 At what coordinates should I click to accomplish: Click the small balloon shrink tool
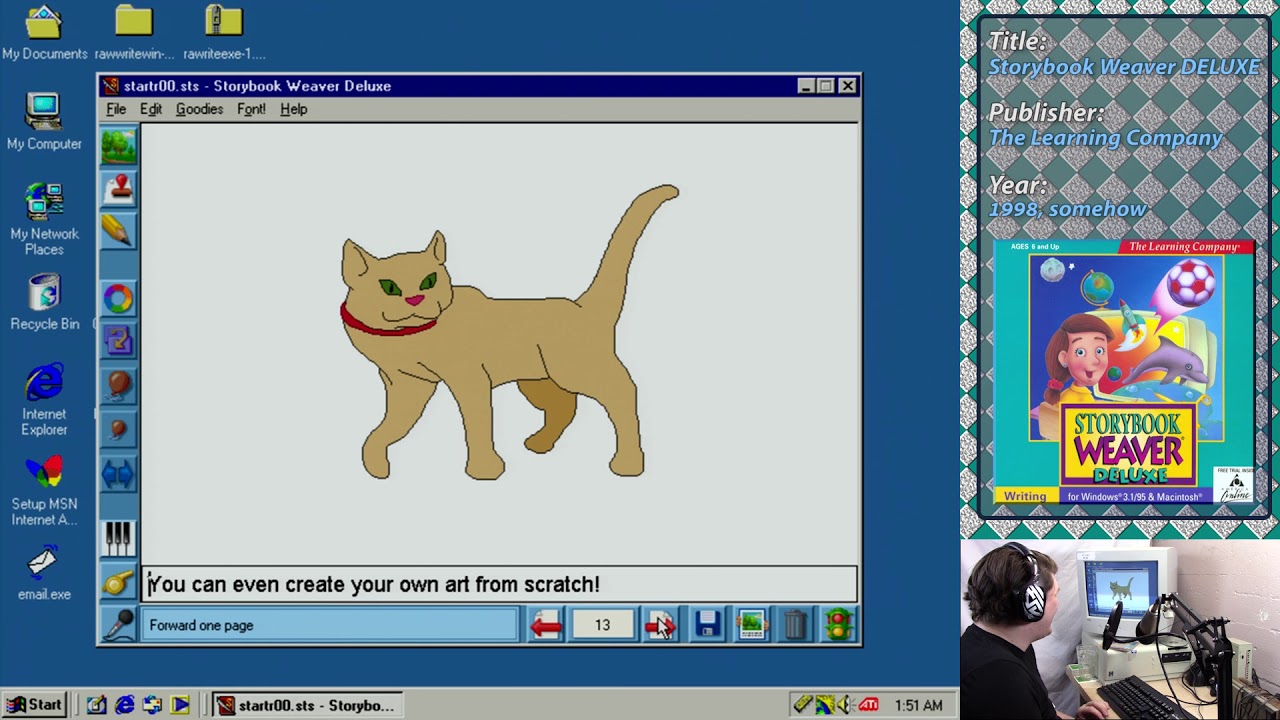click(118, 429)
